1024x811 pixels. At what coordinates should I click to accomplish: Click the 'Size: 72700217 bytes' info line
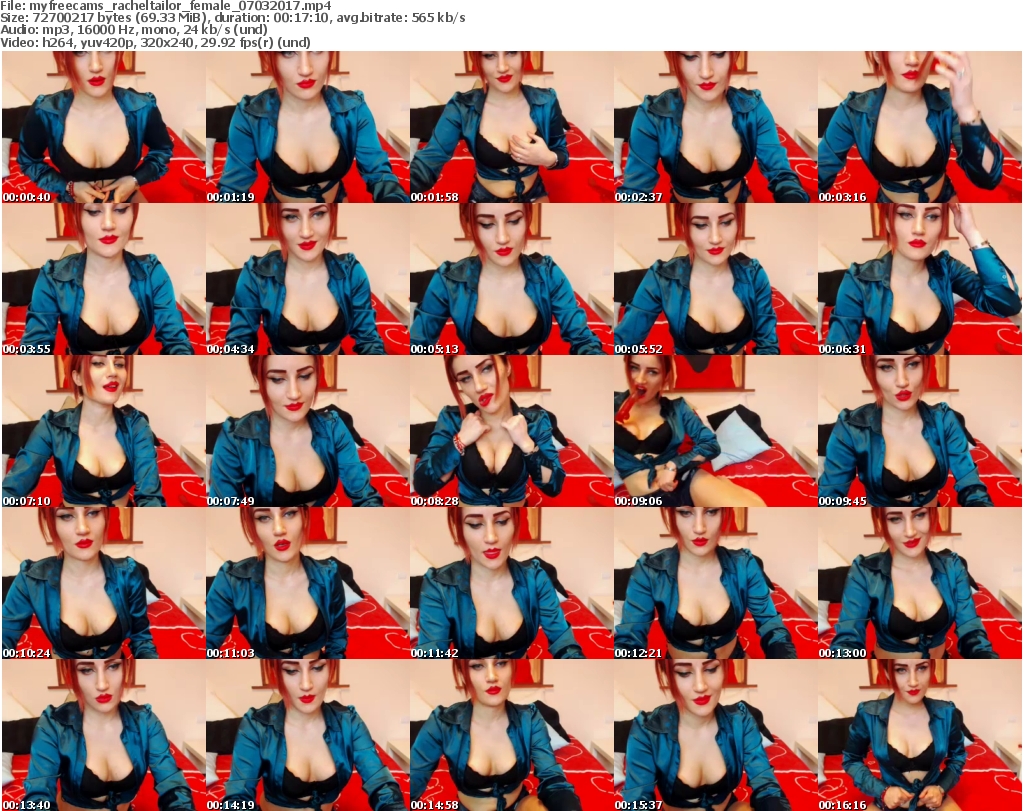click(x=232, y=18)
